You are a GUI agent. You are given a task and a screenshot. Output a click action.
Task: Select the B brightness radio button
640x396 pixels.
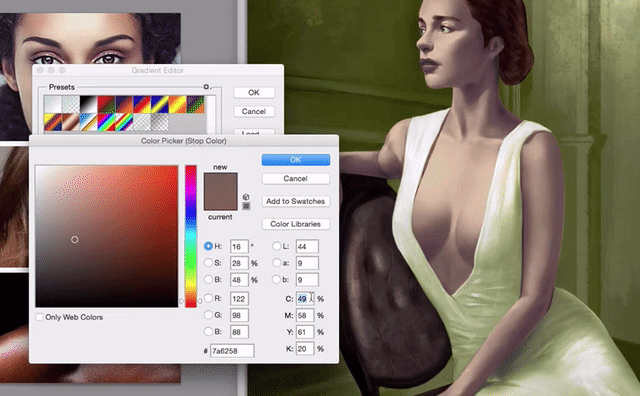(208, 279)
